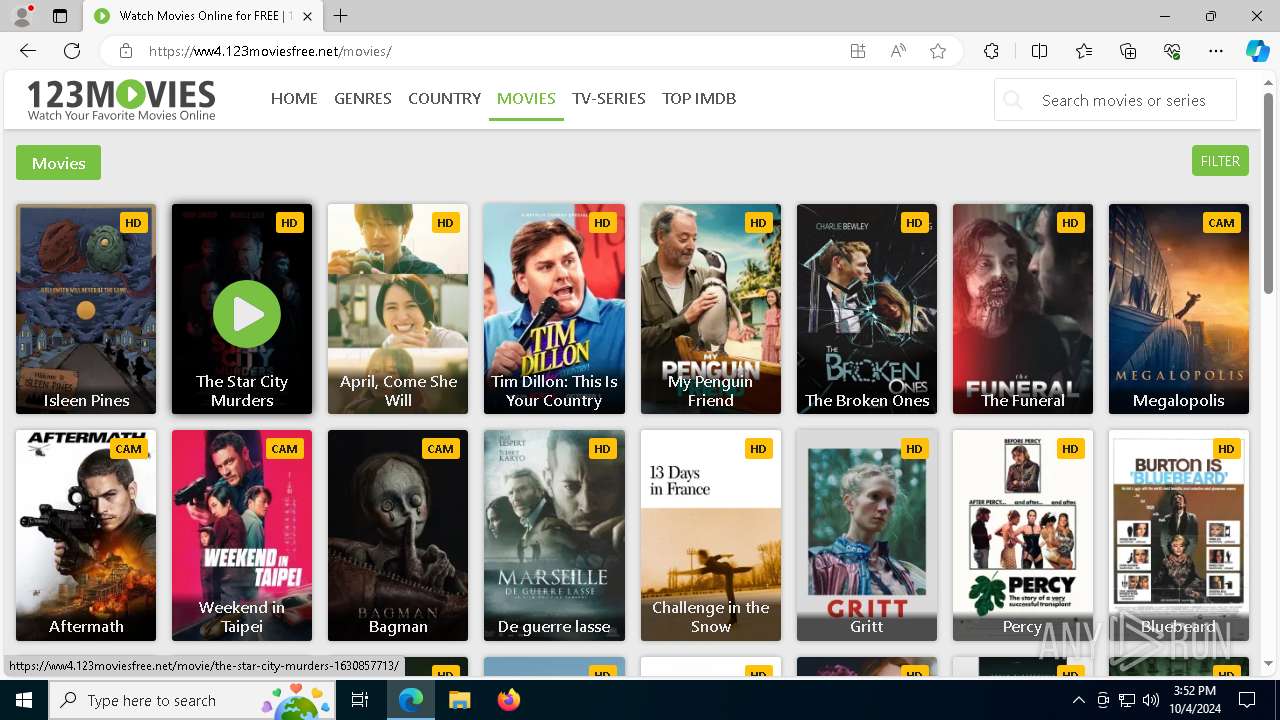Add page to favorites star icon

click(938, 51)
